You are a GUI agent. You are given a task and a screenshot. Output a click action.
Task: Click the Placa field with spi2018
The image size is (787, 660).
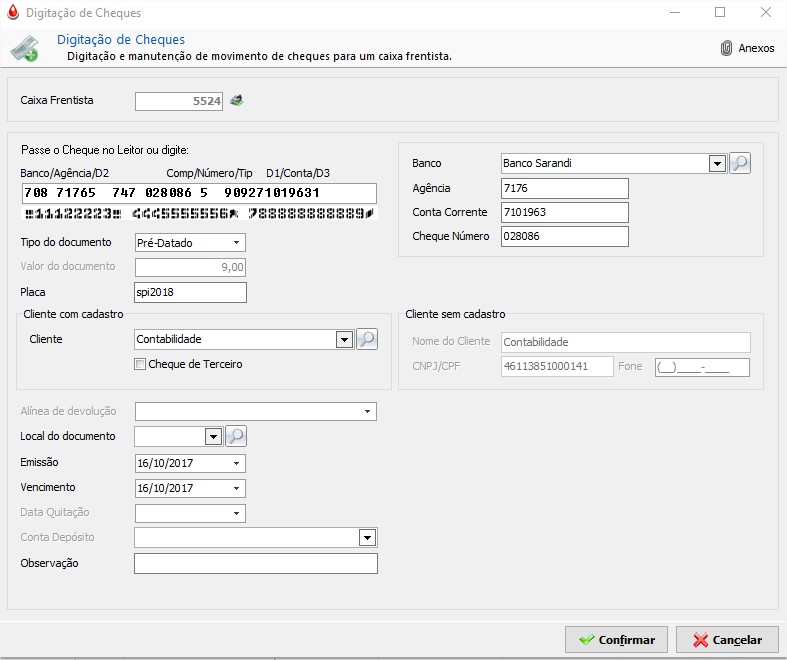tap(190, 292)
